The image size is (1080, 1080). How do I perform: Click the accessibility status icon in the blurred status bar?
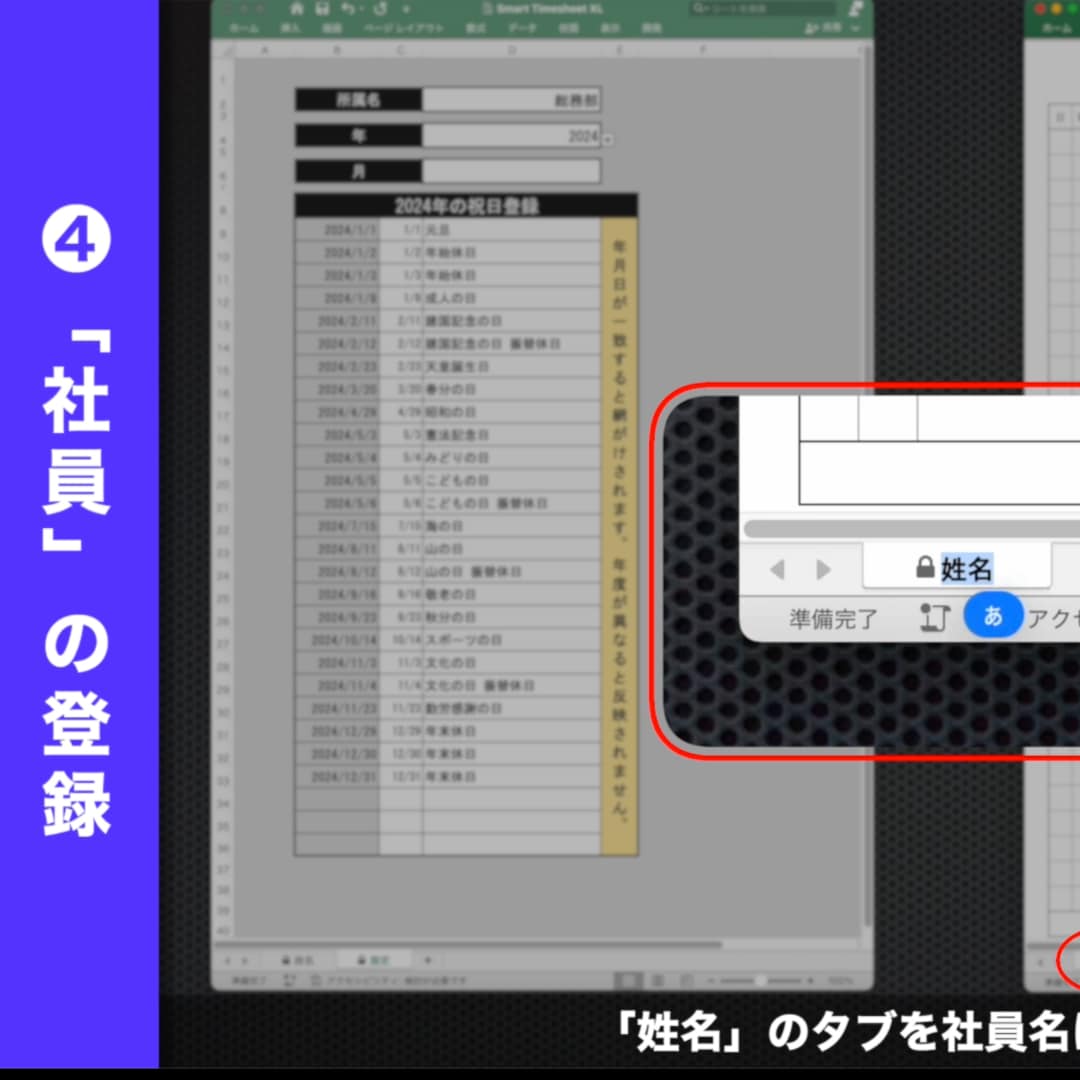[x=315, y=979]
